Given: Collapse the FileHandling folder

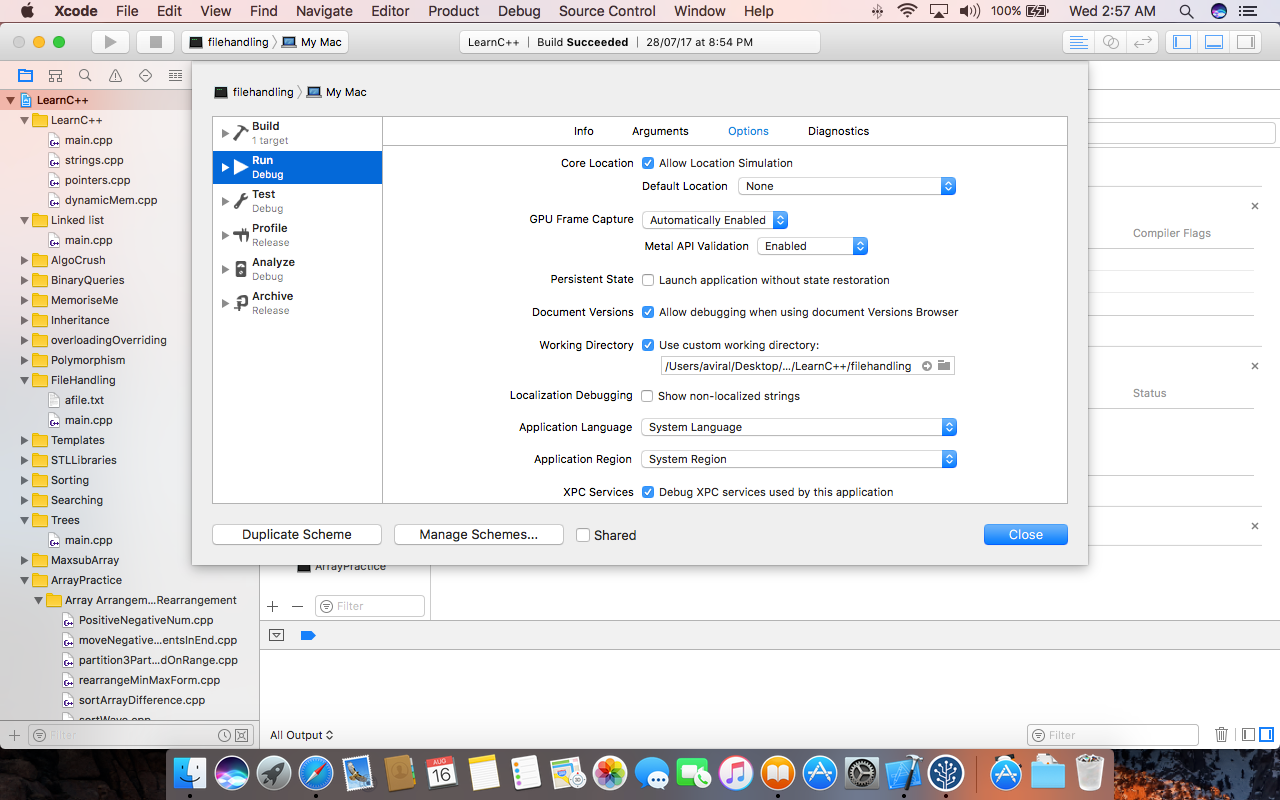Looking at the screenshot, I should point(25,380).
